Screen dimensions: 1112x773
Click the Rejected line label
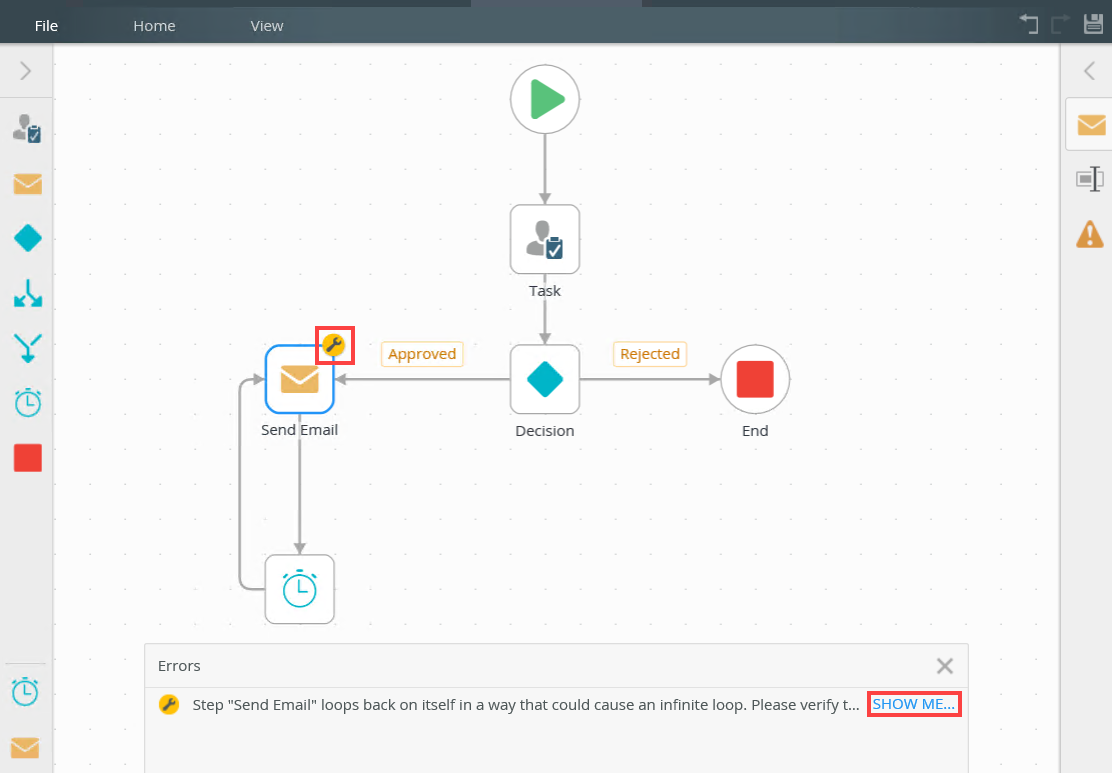650,354
